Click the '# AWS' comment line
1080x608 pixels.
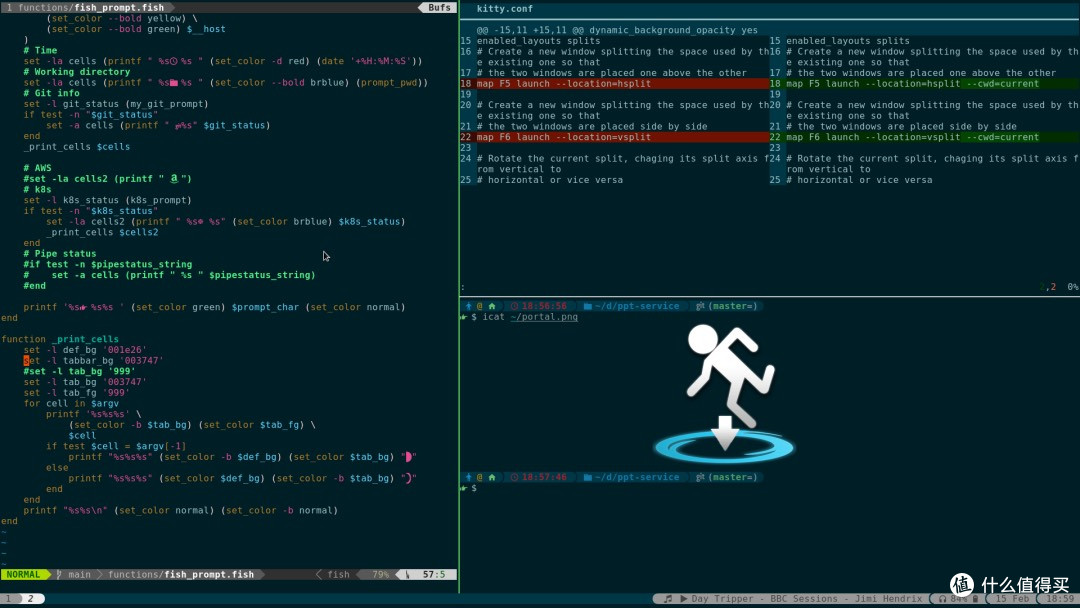pyautogui.click(x=37, y=167)
